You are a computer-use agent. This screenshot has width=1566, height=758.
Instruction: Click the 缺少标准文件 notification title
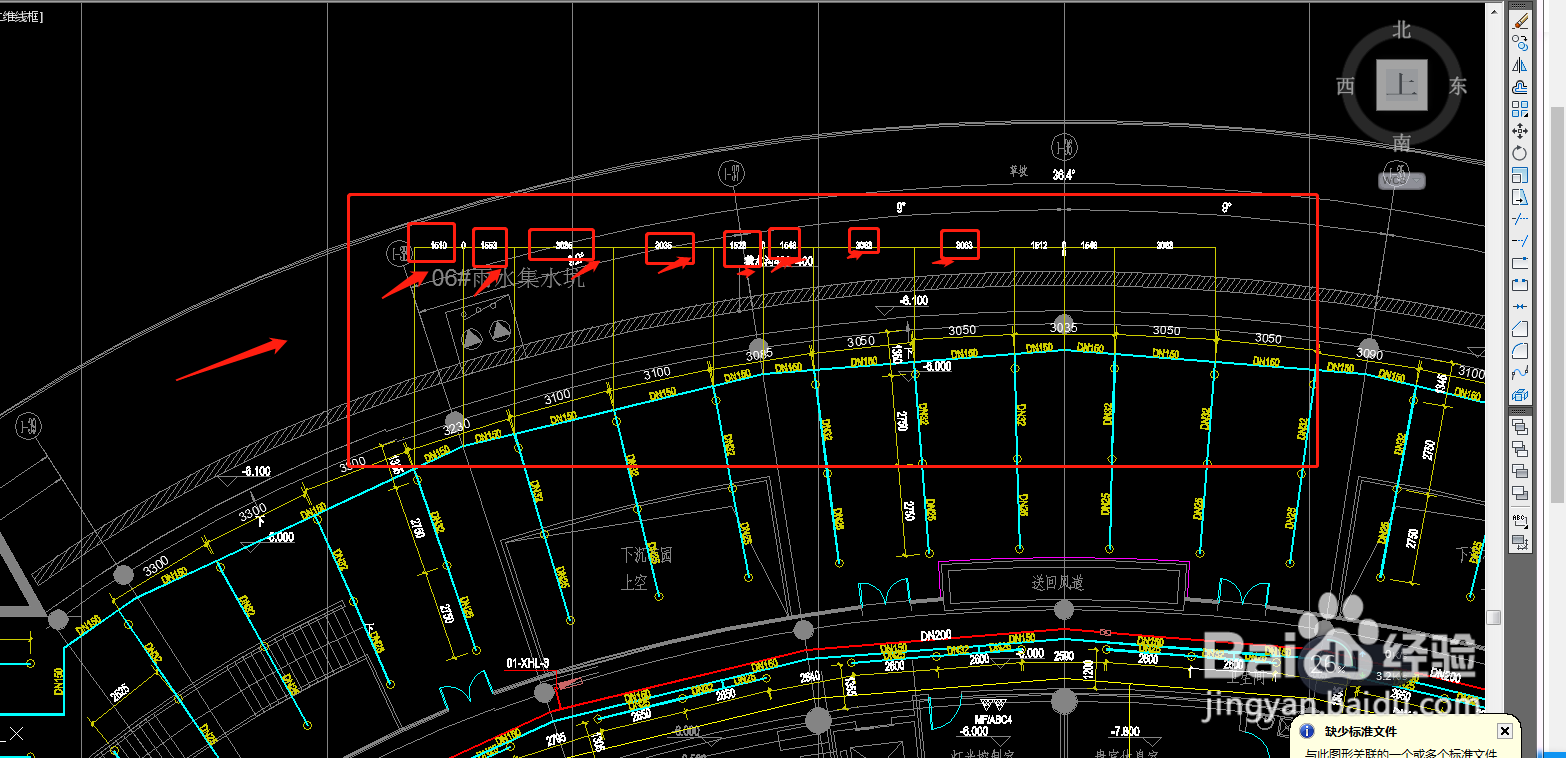point(1360,733)
